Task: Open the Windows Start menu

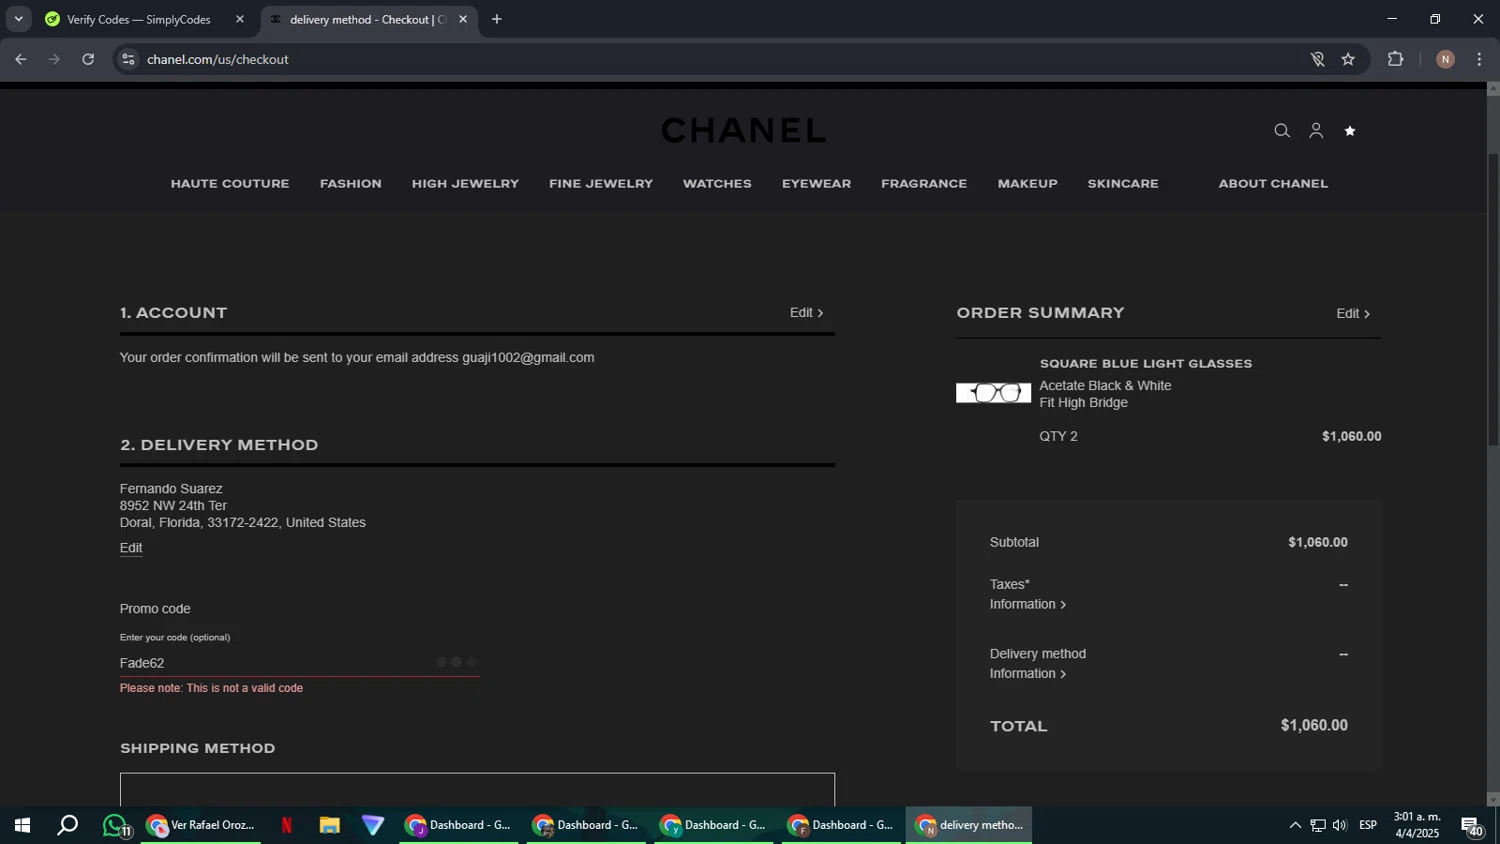Action: [21, 826]
